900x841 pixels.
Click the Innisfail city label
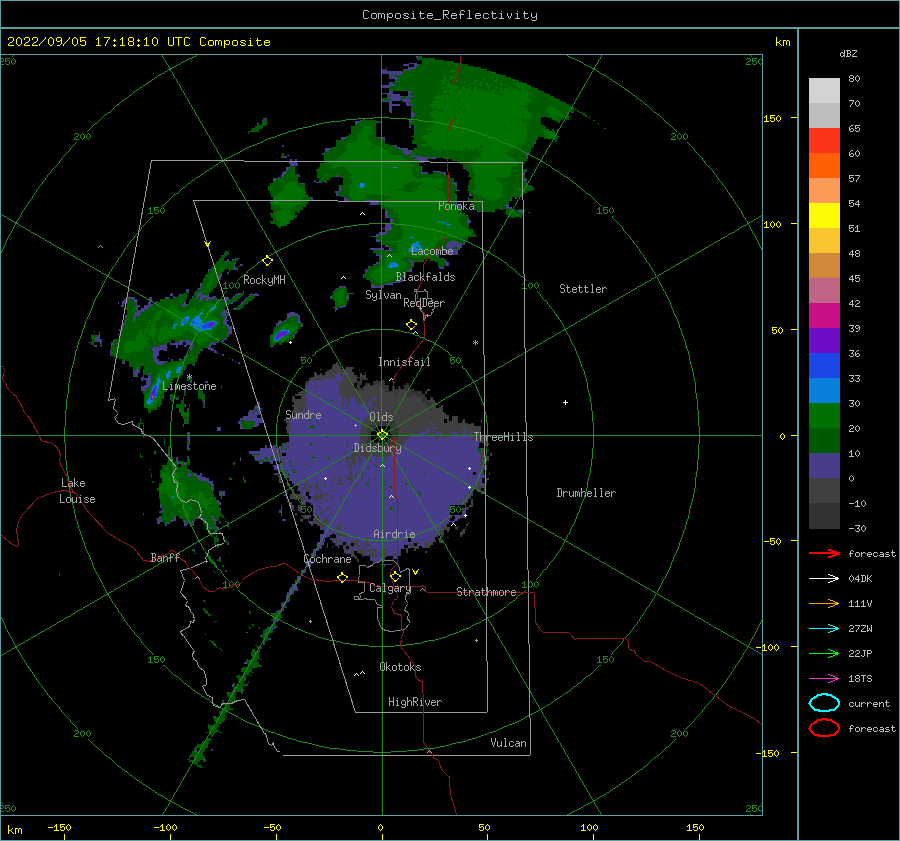point(404,362)
